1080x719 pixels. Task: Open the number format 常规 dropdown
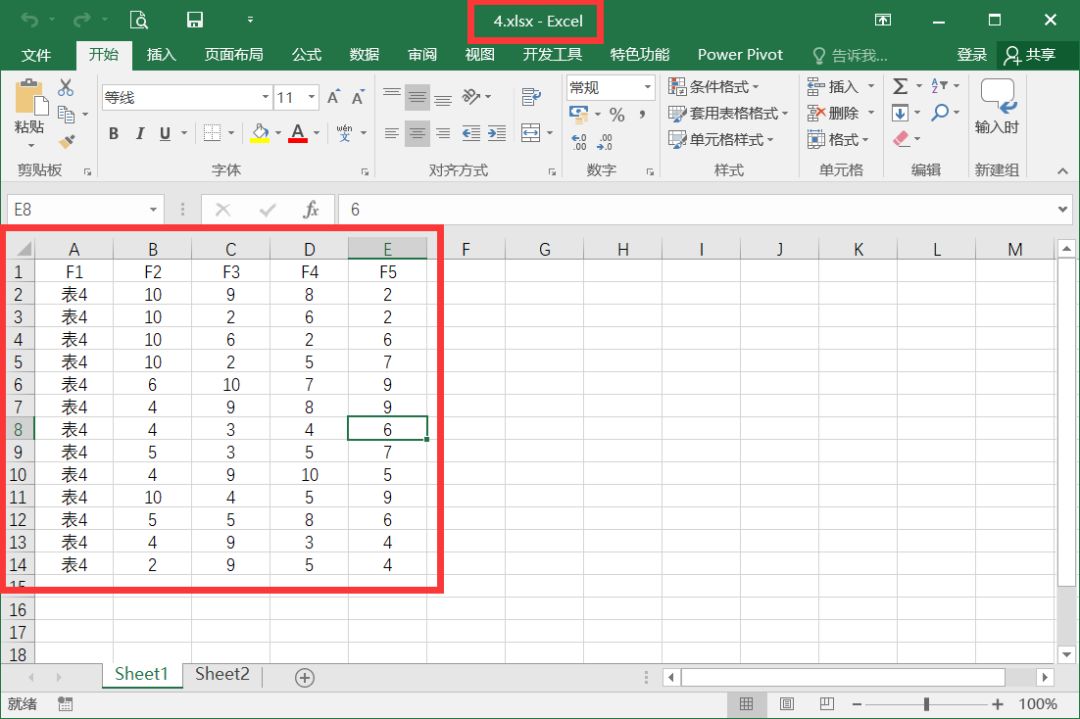(647, 87)
